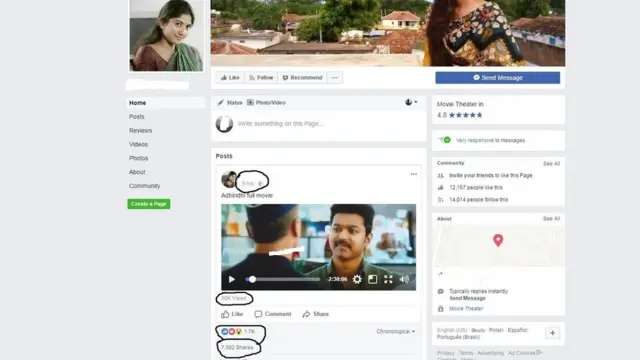Open the Privacy footer link
The width and height of the screenshot is (640, 360).
pyautogui.click(x=445, y=353)
